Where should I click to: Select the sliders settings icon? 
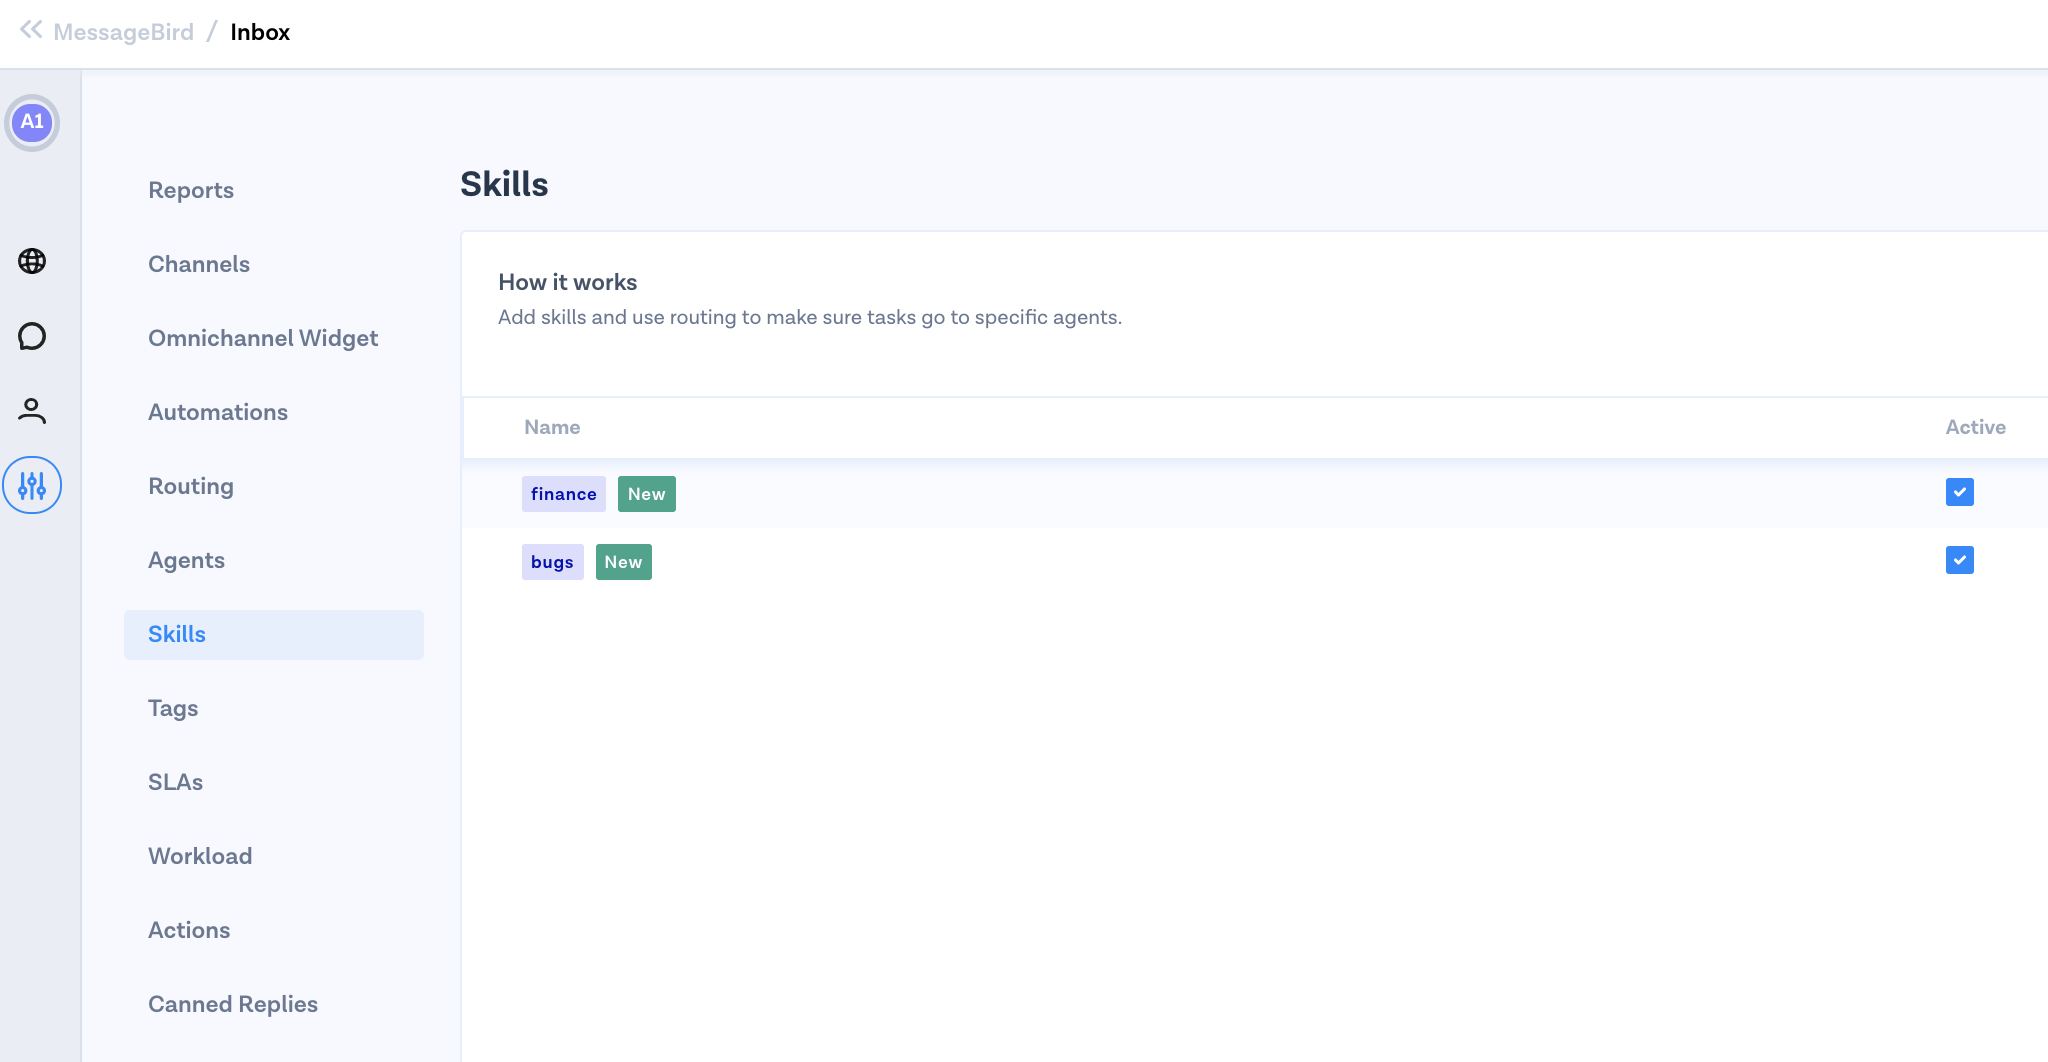point(32,485)
